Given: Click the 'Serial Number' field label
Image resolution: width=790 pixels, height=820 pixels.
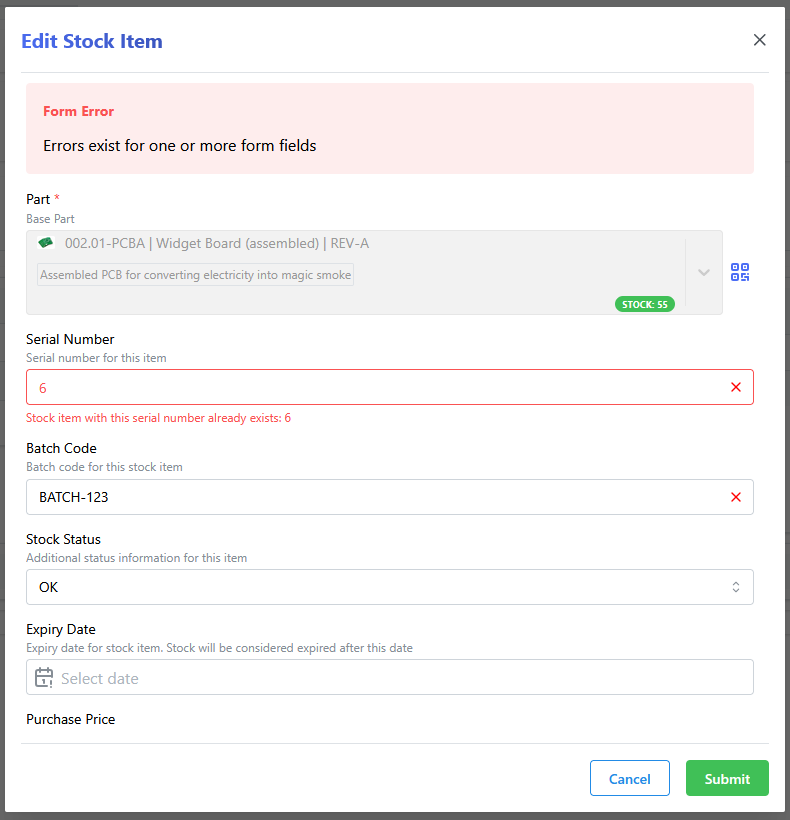Looking at the screenshot, I should click(70, 339).
